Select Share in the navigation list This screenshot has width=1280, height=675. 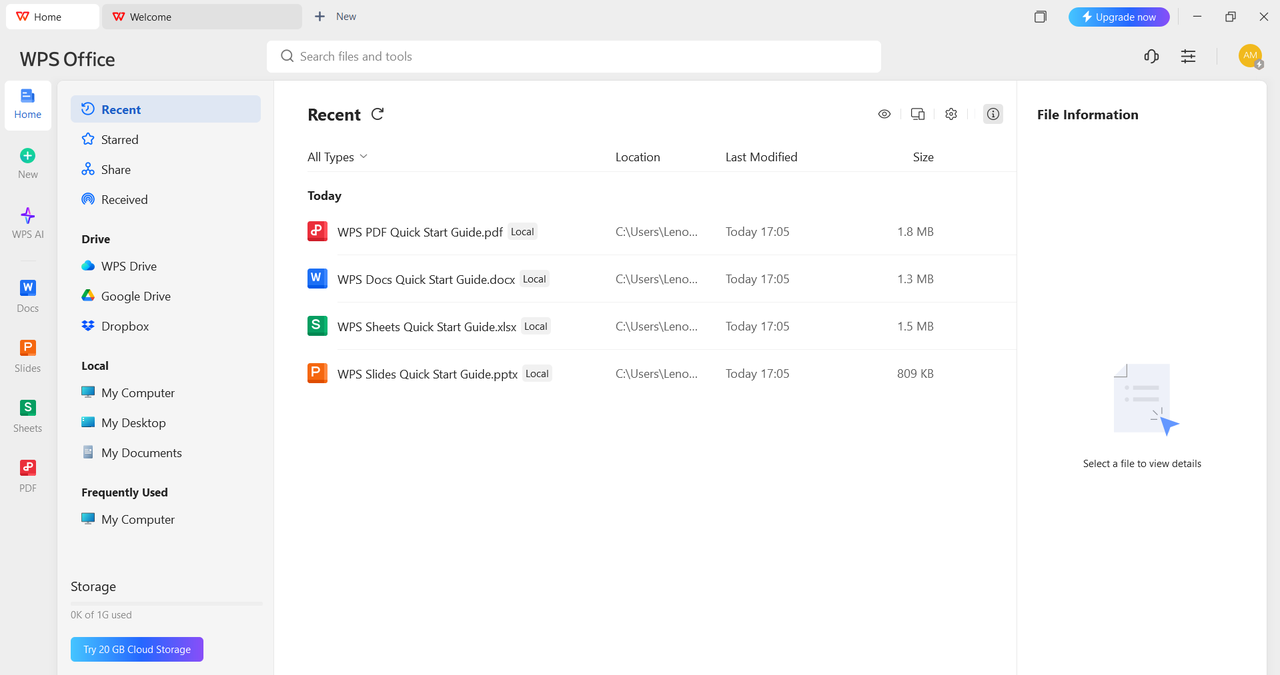pyautogui.click(x=165, y=169)
